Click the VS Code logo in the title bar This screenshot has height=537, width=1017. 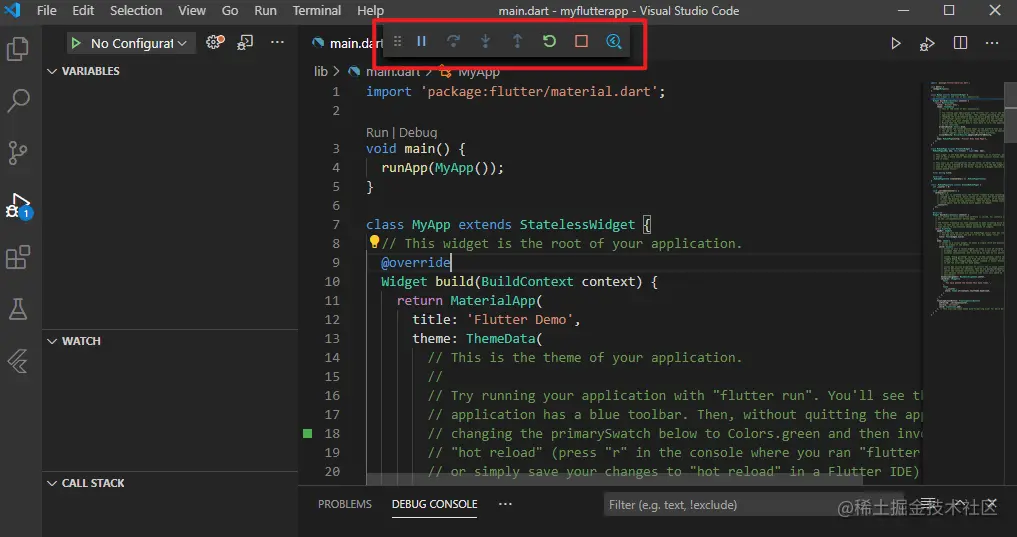(12, 10)
